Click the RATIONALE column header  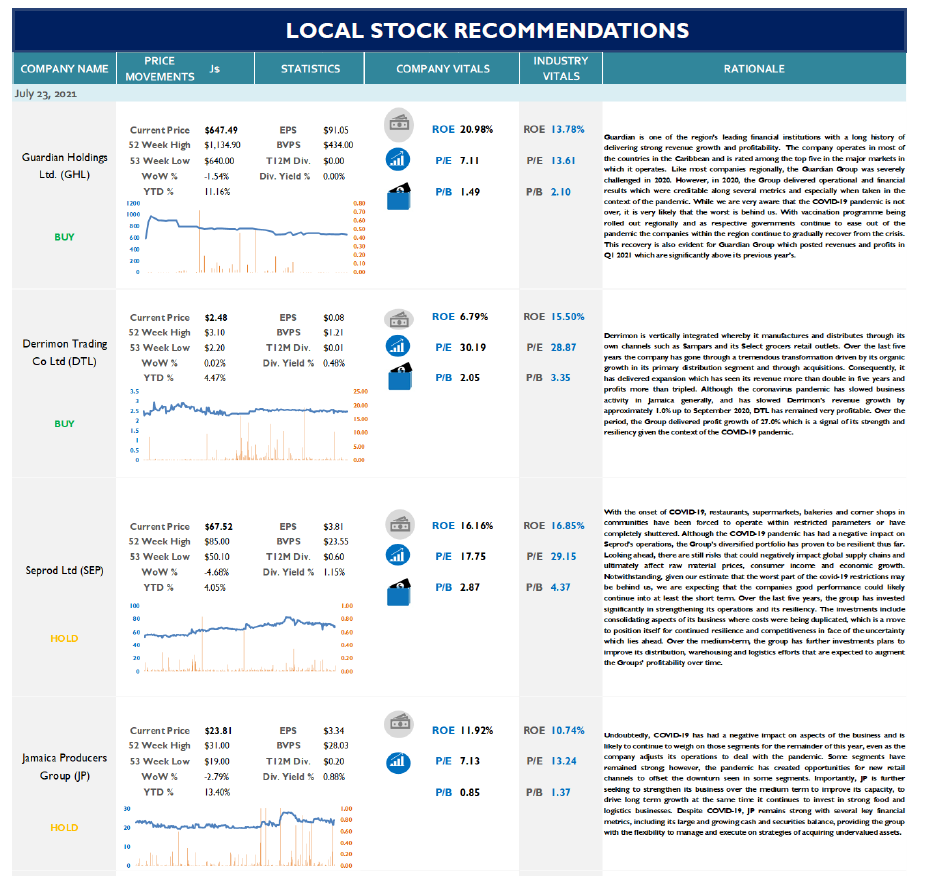pyautogui.click(x=754, y=69)
